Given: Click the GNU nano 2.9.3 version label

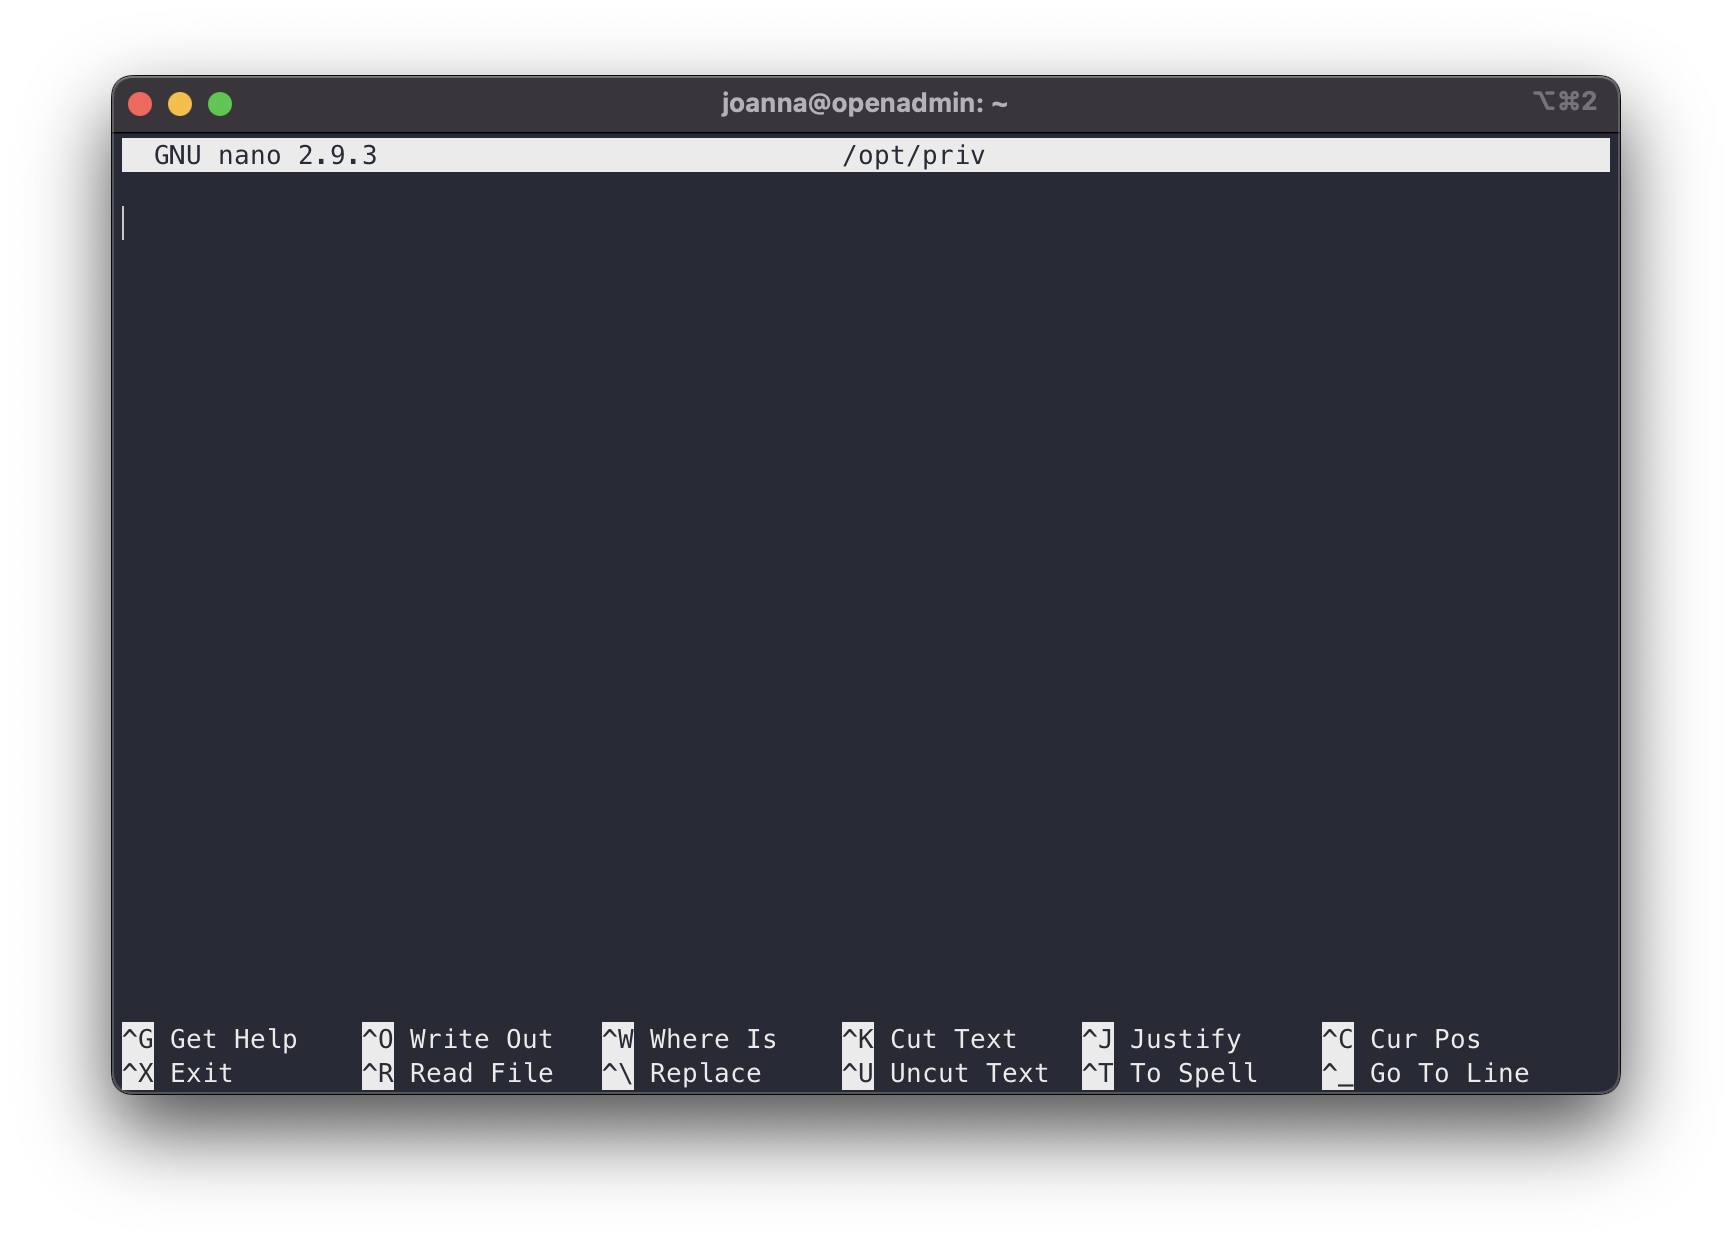Looking at the screenshot, I should (265, 156).
